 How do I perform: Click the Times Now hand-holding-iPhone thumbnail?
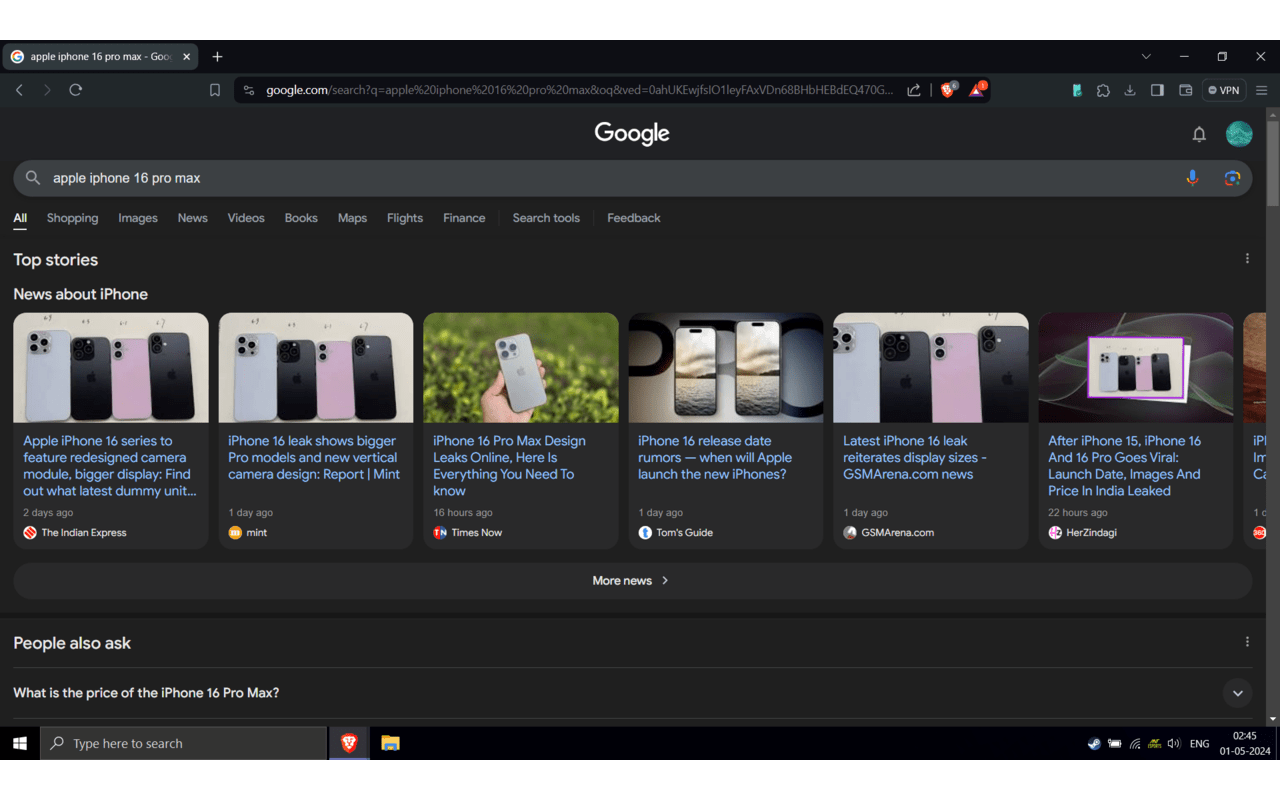click(521, 368)
